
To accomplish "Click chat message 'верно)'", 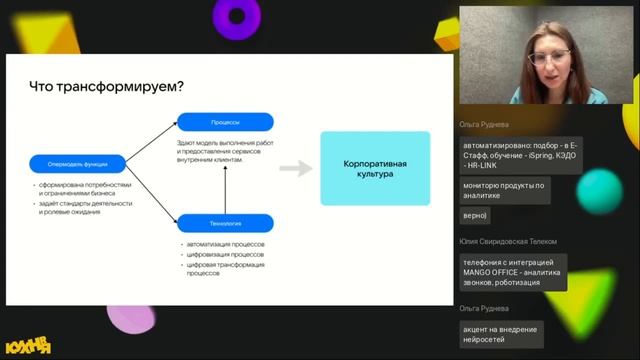I will coord(475,216).
